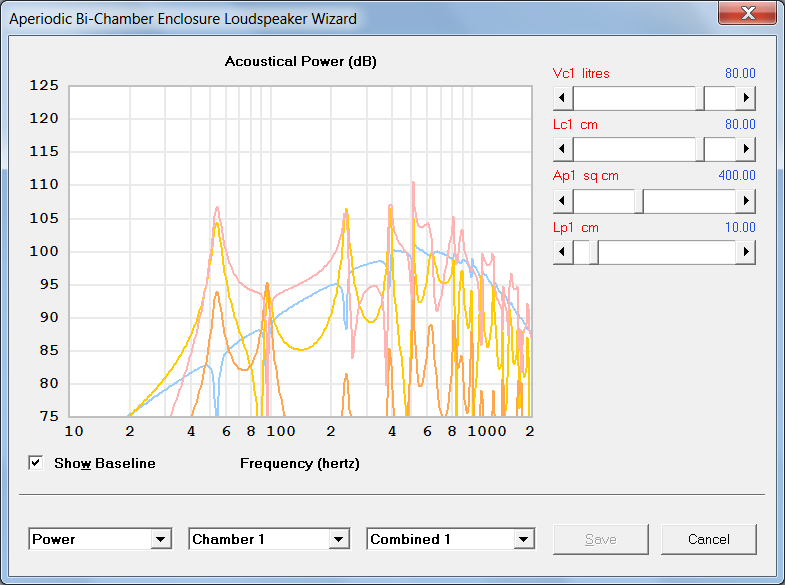
Task: Decrease Lp1 cm with left arrow
Action: 563,252
